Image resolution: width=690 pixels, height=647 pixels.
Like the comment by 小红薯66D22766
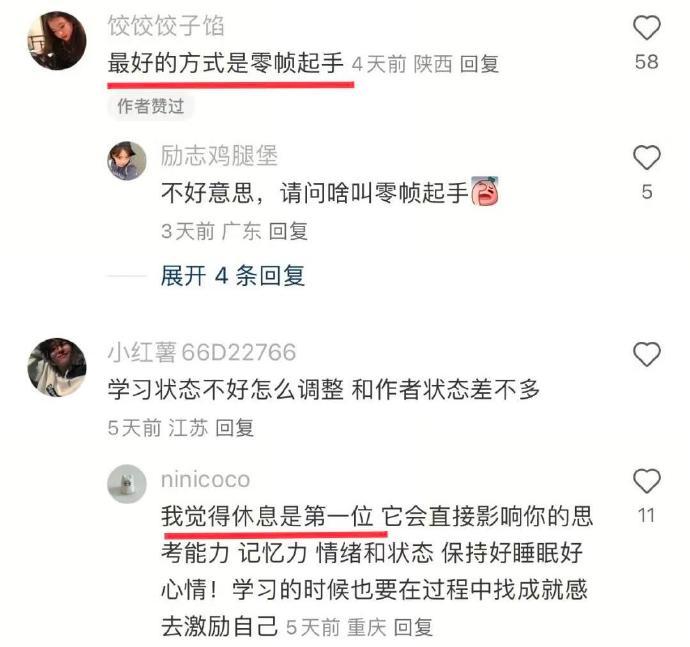click(x=646, y=354)
